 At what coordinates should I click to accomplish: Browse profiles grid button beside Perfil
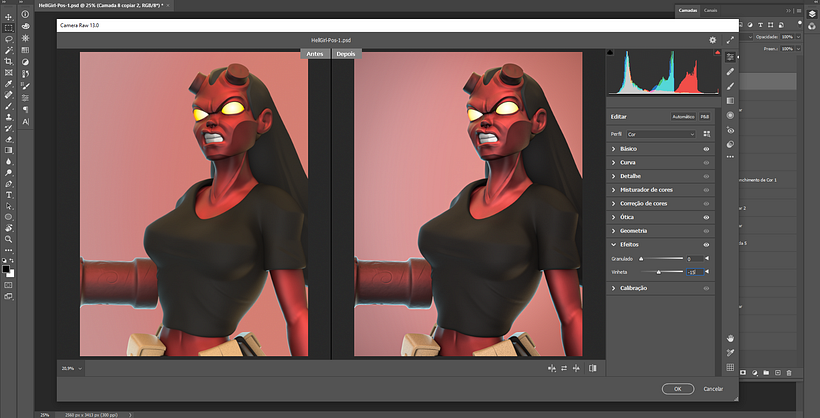pos(707,134)
